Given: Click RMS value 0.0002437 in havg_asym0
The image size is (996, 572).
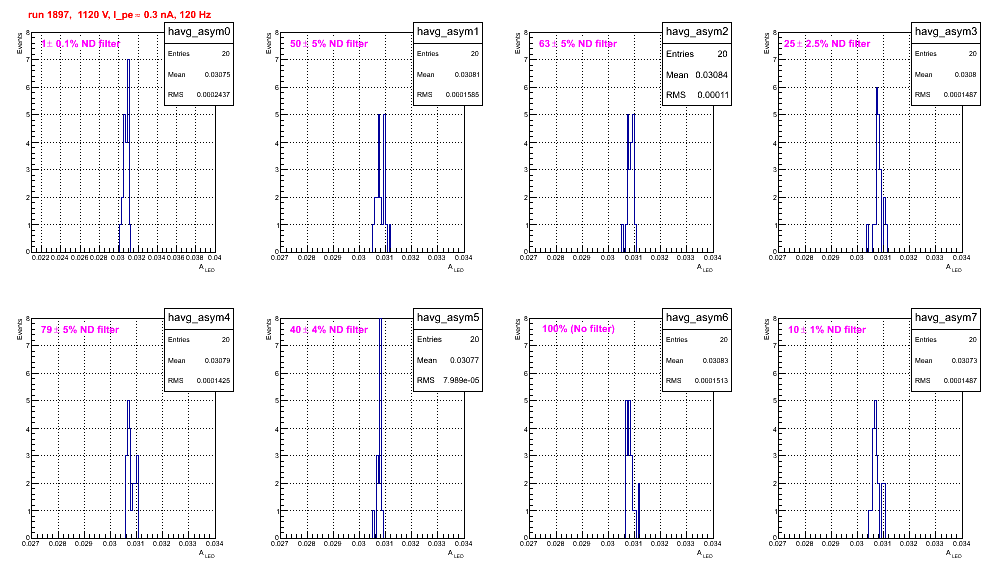Looking at the screenshot, I should click(213, 95).
